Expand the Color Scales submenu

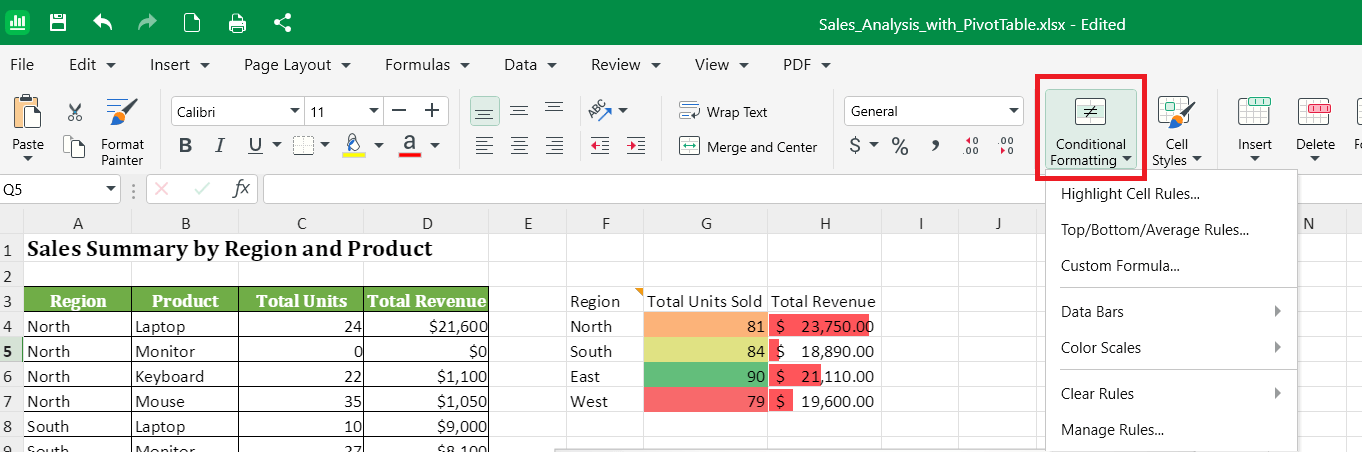(x=1171, y=348)
